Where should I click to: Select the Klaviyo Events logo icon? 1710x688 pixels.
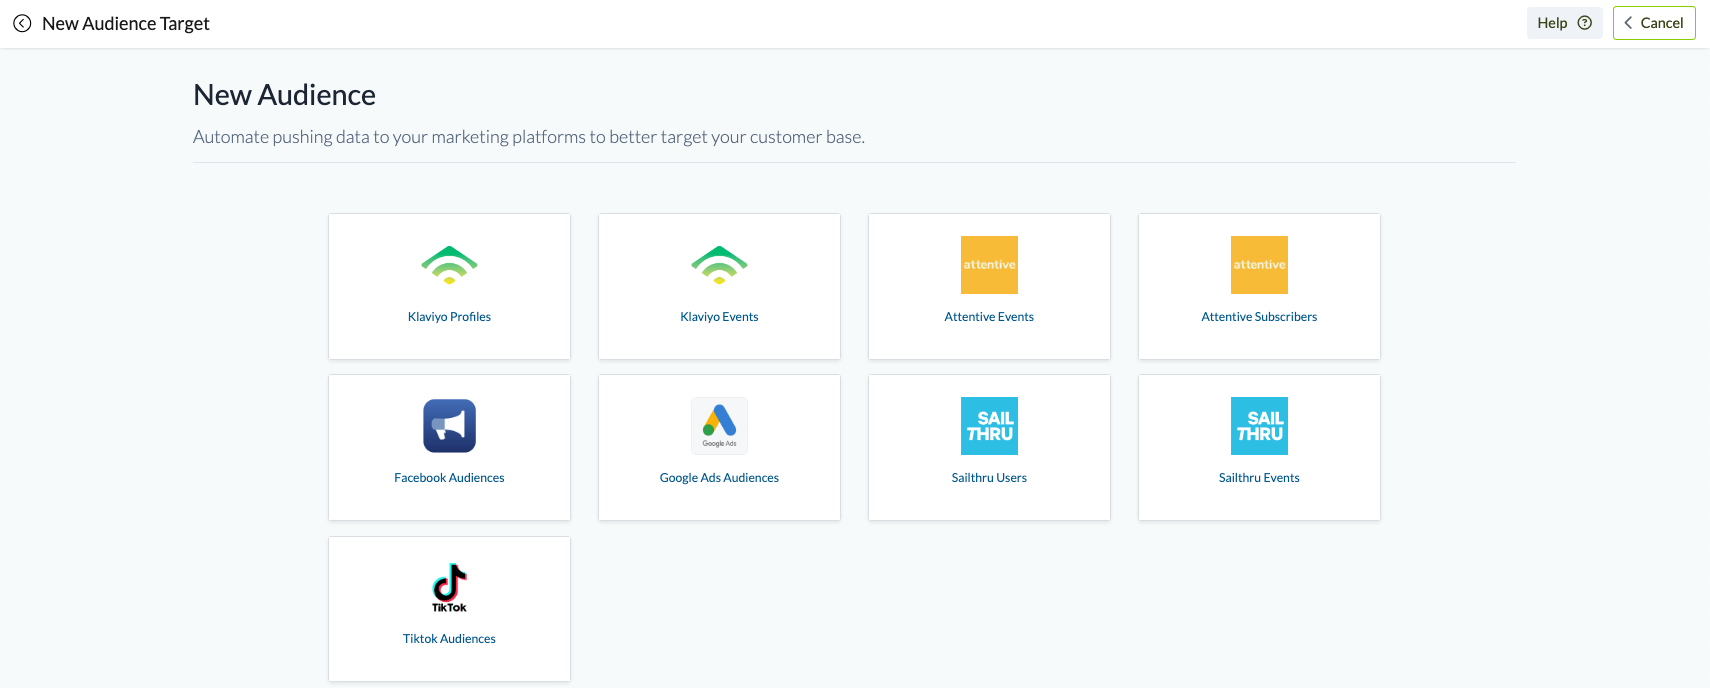[719, 265]
